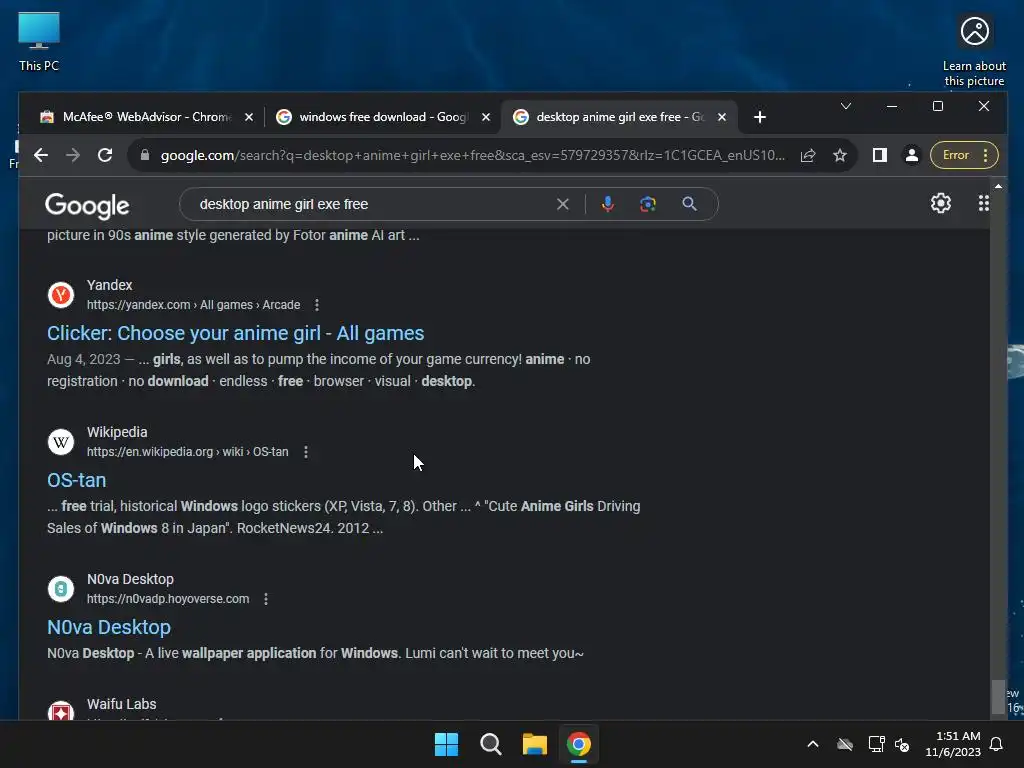Select the desktop anime girl exe tab
The width and height of the screenshot is (1024, 768).
pos(619,117)
